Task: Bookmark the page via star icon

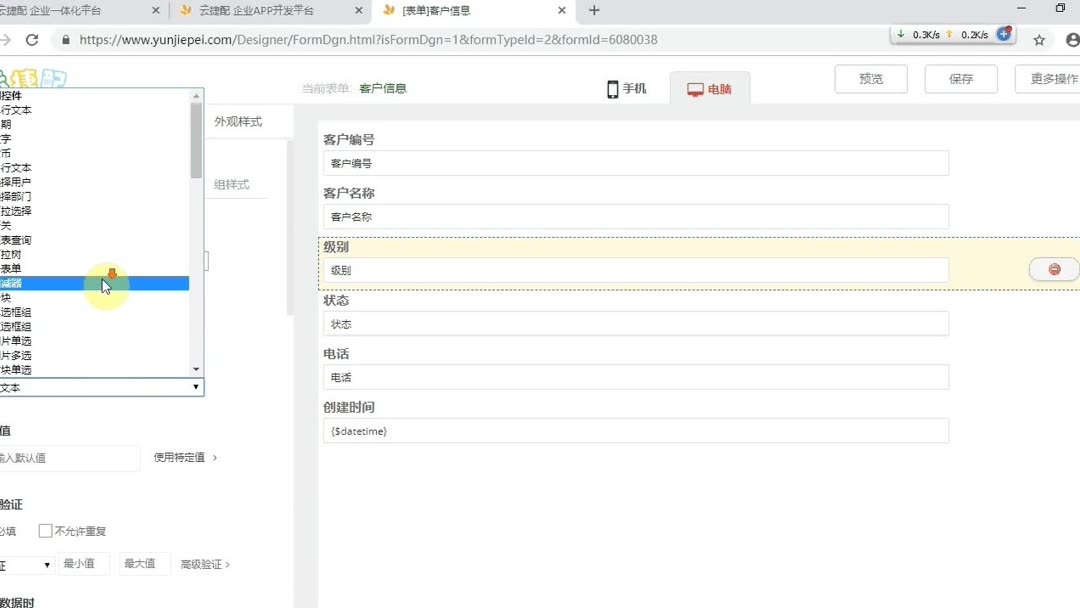Action: click(x=1039, y=38)
